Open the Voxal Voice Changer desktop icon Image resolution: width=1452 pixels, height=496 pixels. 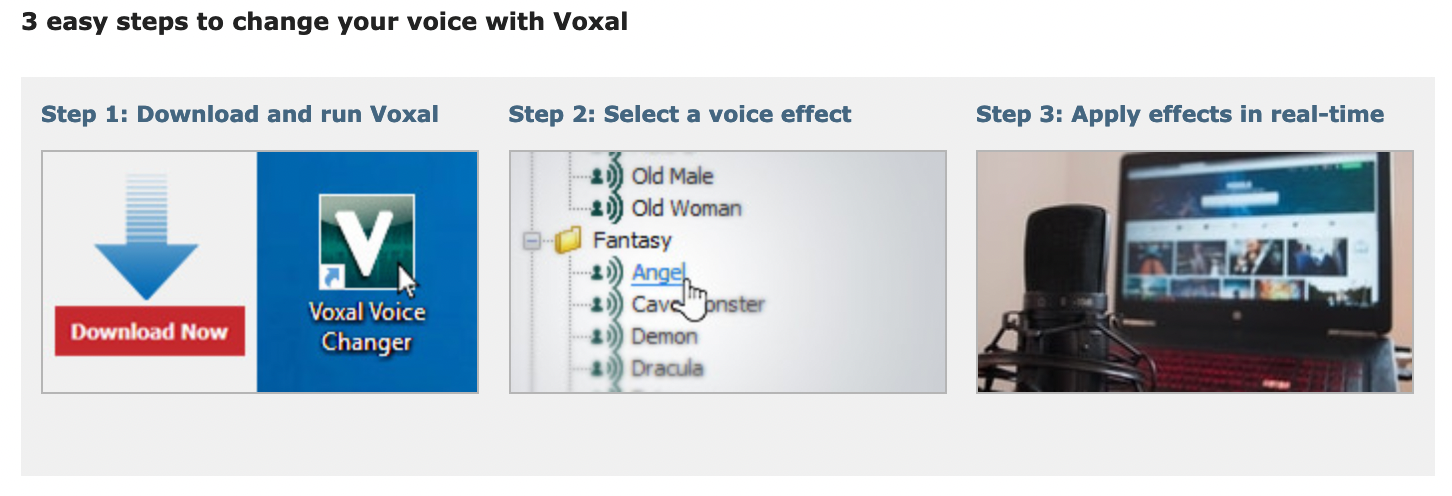[x=367, y=242]
